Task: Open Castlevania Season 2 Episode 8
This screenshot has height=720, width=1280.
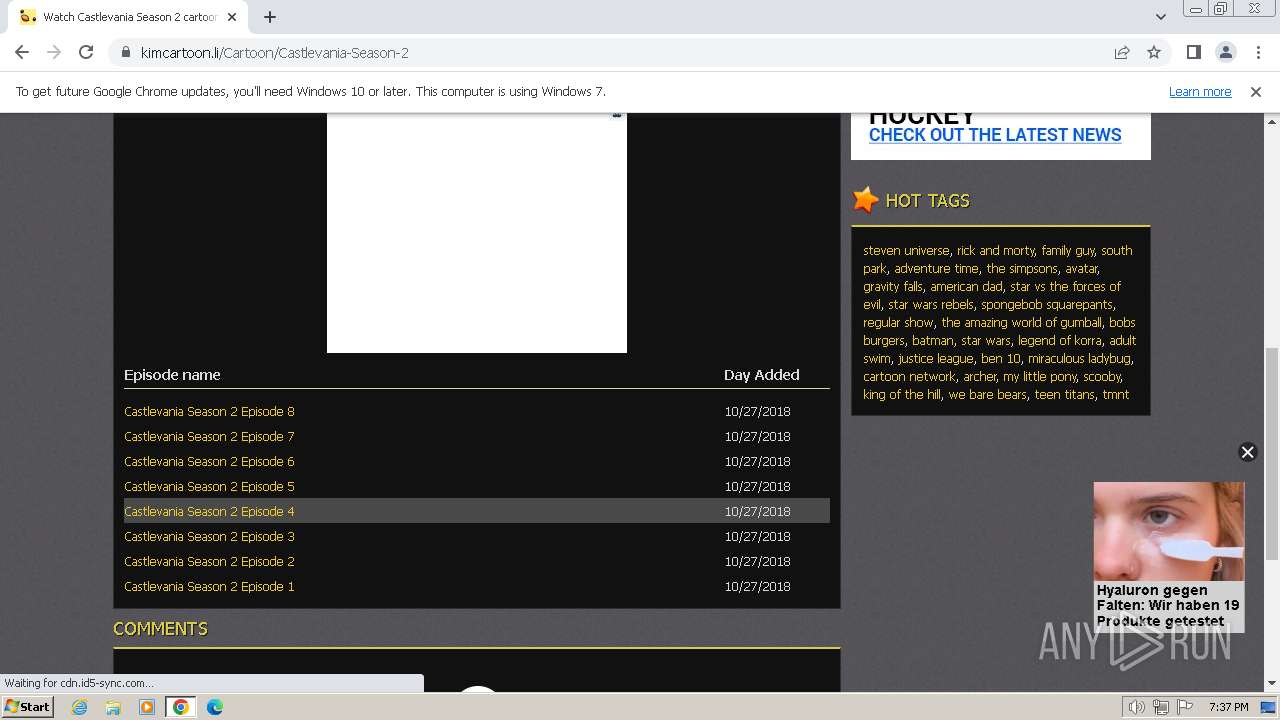Action: (209, 412)
